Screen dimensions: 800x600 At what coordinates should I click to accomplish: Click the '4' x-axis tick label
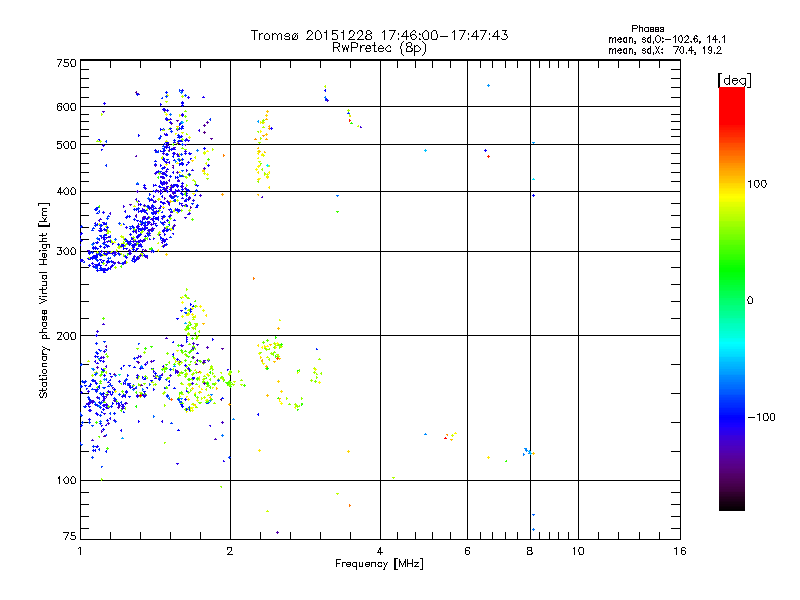point(380,551)
